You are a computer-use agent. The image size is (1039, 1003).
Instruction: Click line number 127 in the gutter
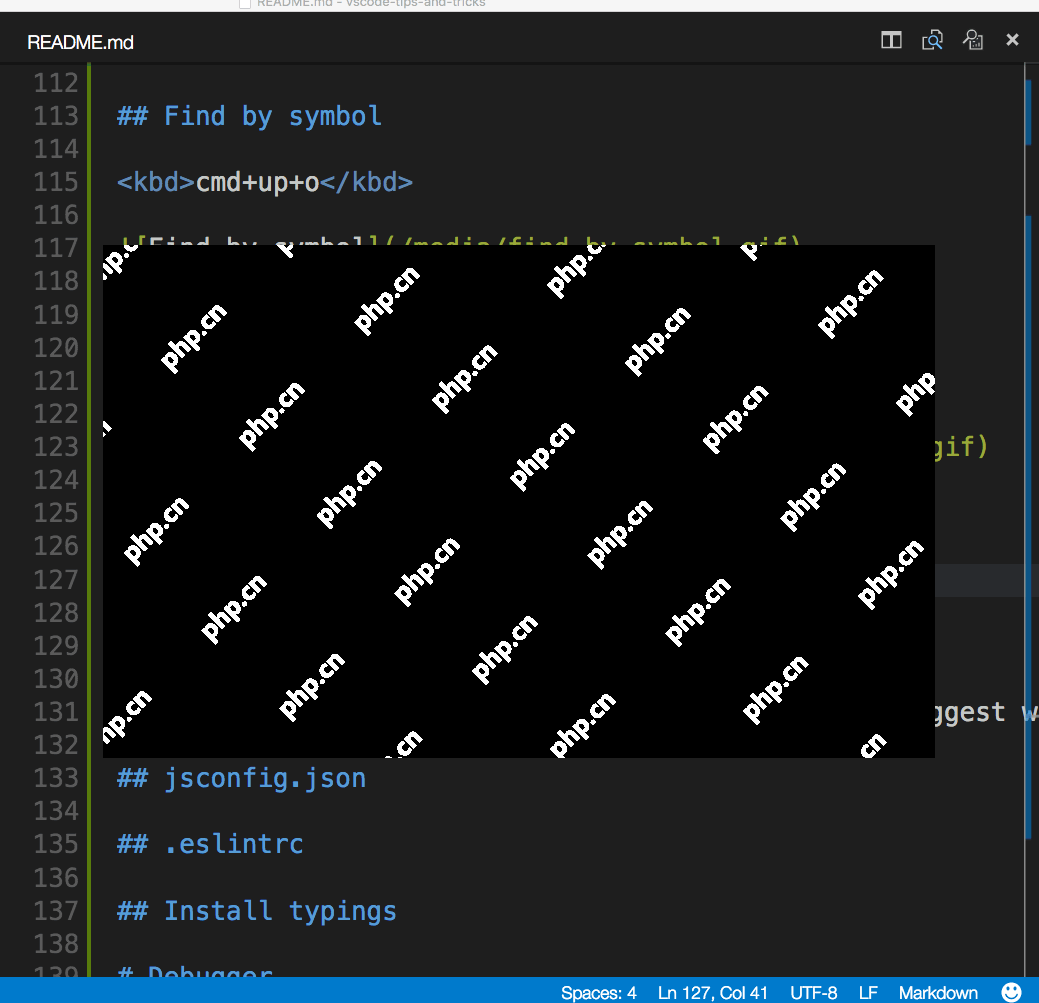56,580
